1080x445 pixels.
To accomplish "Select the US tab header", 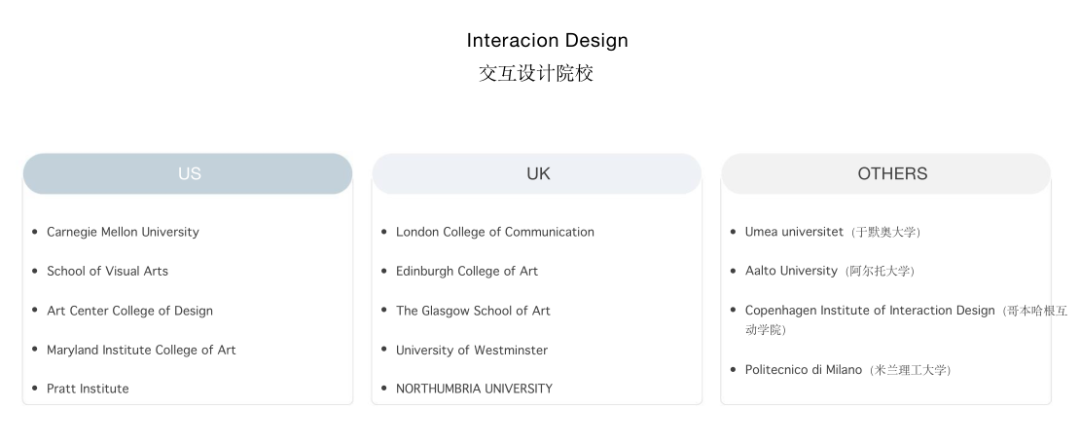I will (188, 174).
